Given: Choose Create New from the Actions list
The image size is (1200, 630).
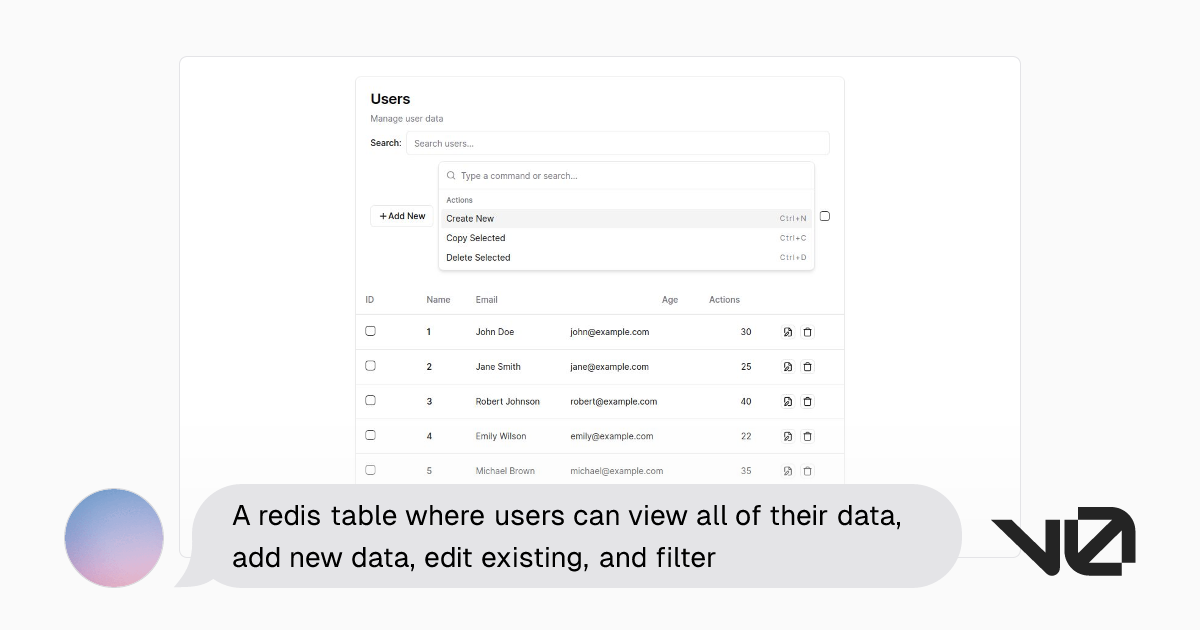Looking at the screenshot, I should [x=470, y=218].
